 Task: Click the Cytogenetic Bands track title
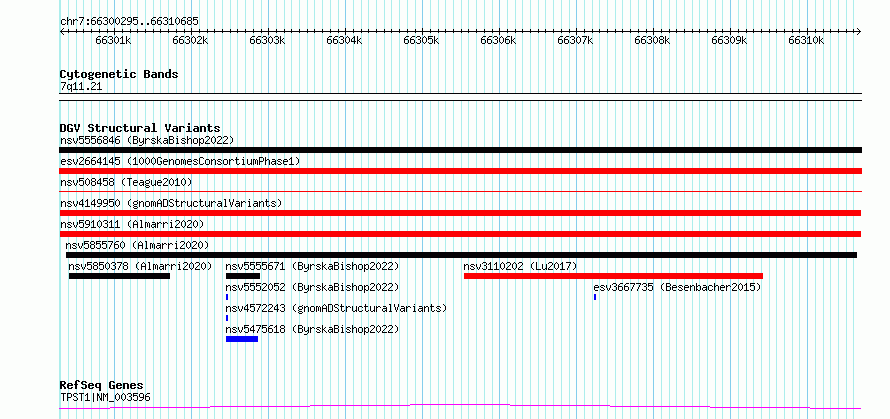pyautogui.click(x=119, y=74)
